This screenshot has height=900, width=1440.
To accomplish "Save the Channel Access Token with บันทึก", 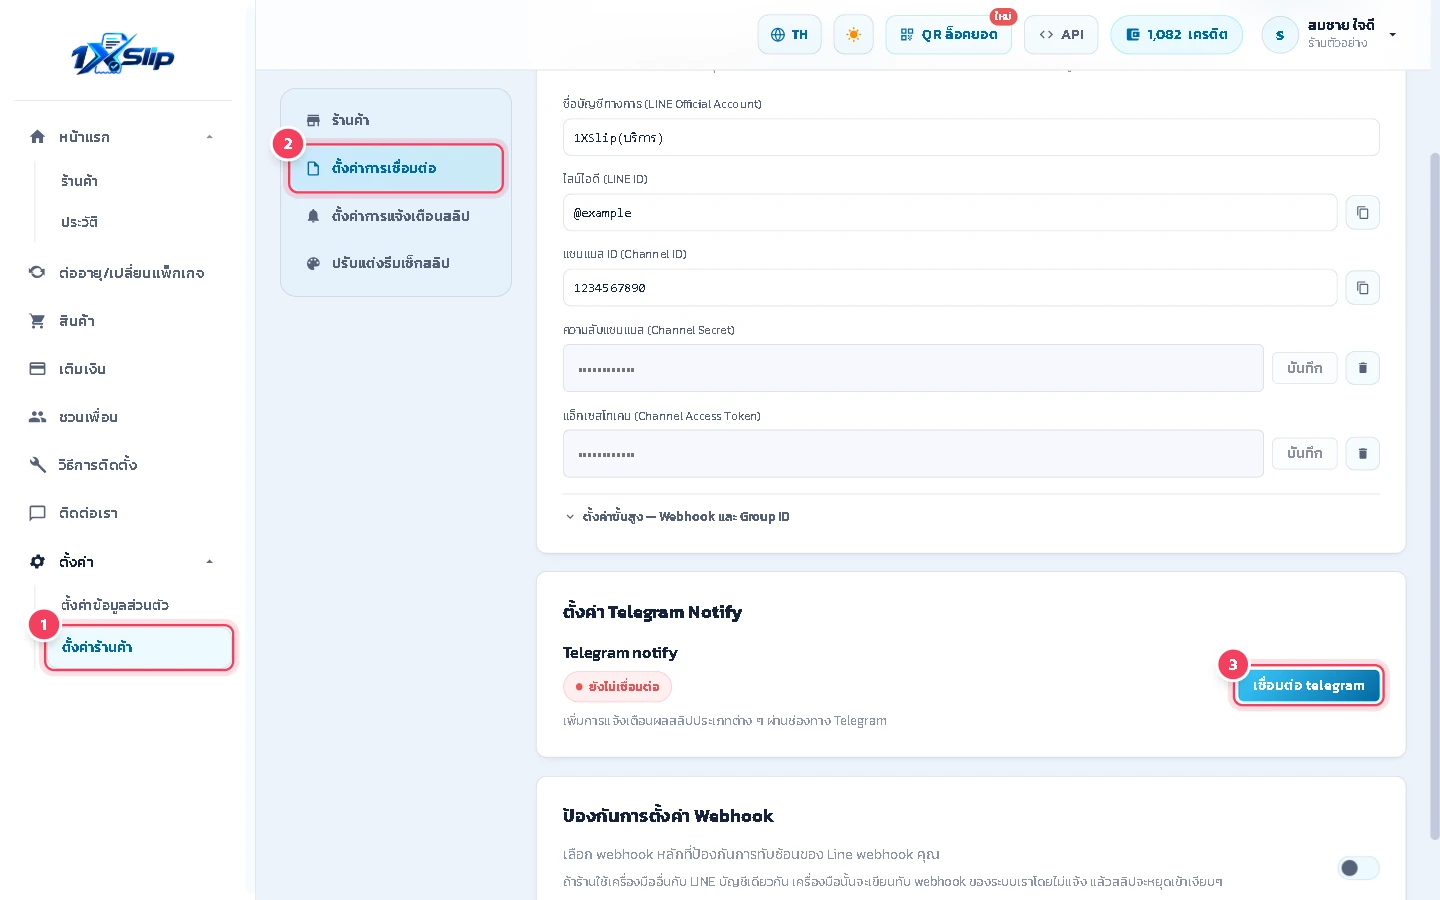I will [x=1304, y=453].
